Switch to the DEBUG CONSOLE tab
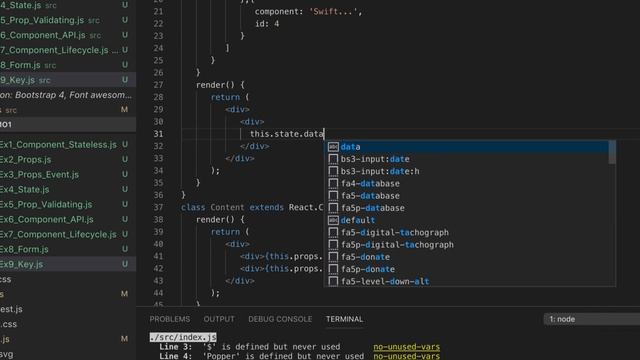Screen dimensions: 640x360 [280, 319]
